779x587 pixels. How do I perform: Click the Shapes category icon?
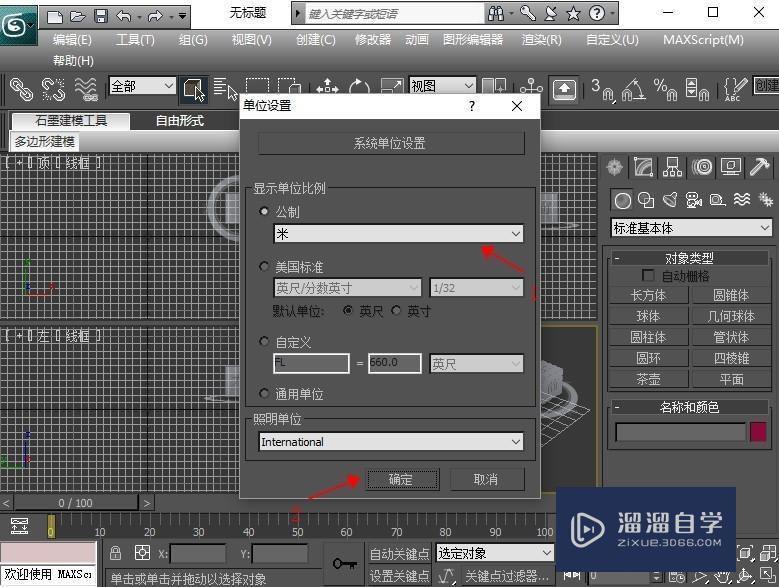click(646, 200)
